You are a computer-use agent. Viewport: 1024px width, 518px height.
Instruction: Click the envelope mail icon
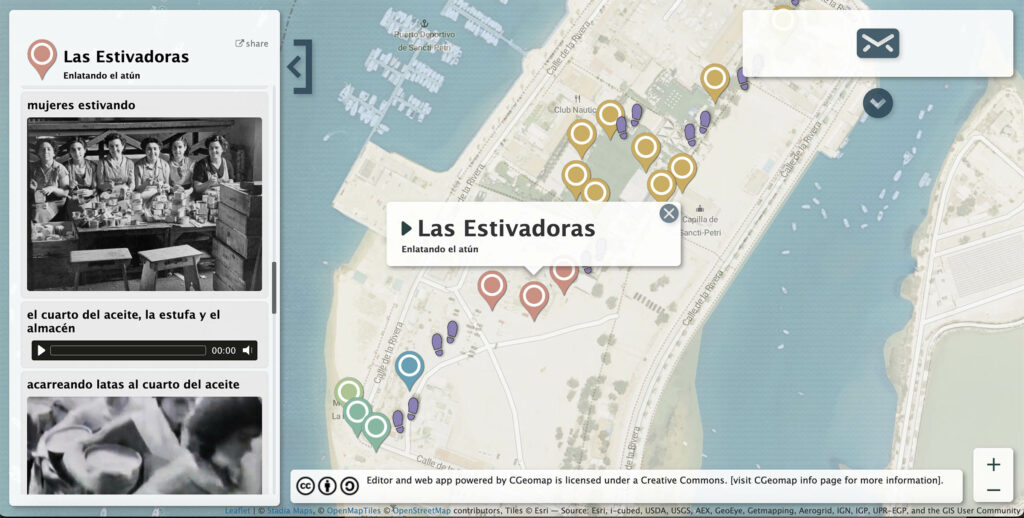[x=877, y=43]
